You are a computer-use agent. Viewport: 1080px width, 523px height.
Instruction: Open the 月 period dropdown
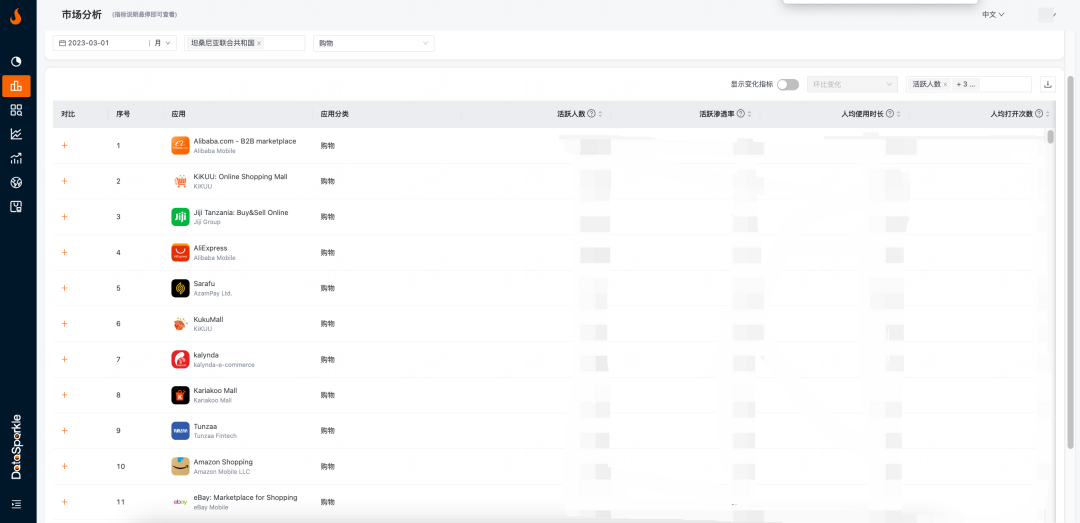163,43
